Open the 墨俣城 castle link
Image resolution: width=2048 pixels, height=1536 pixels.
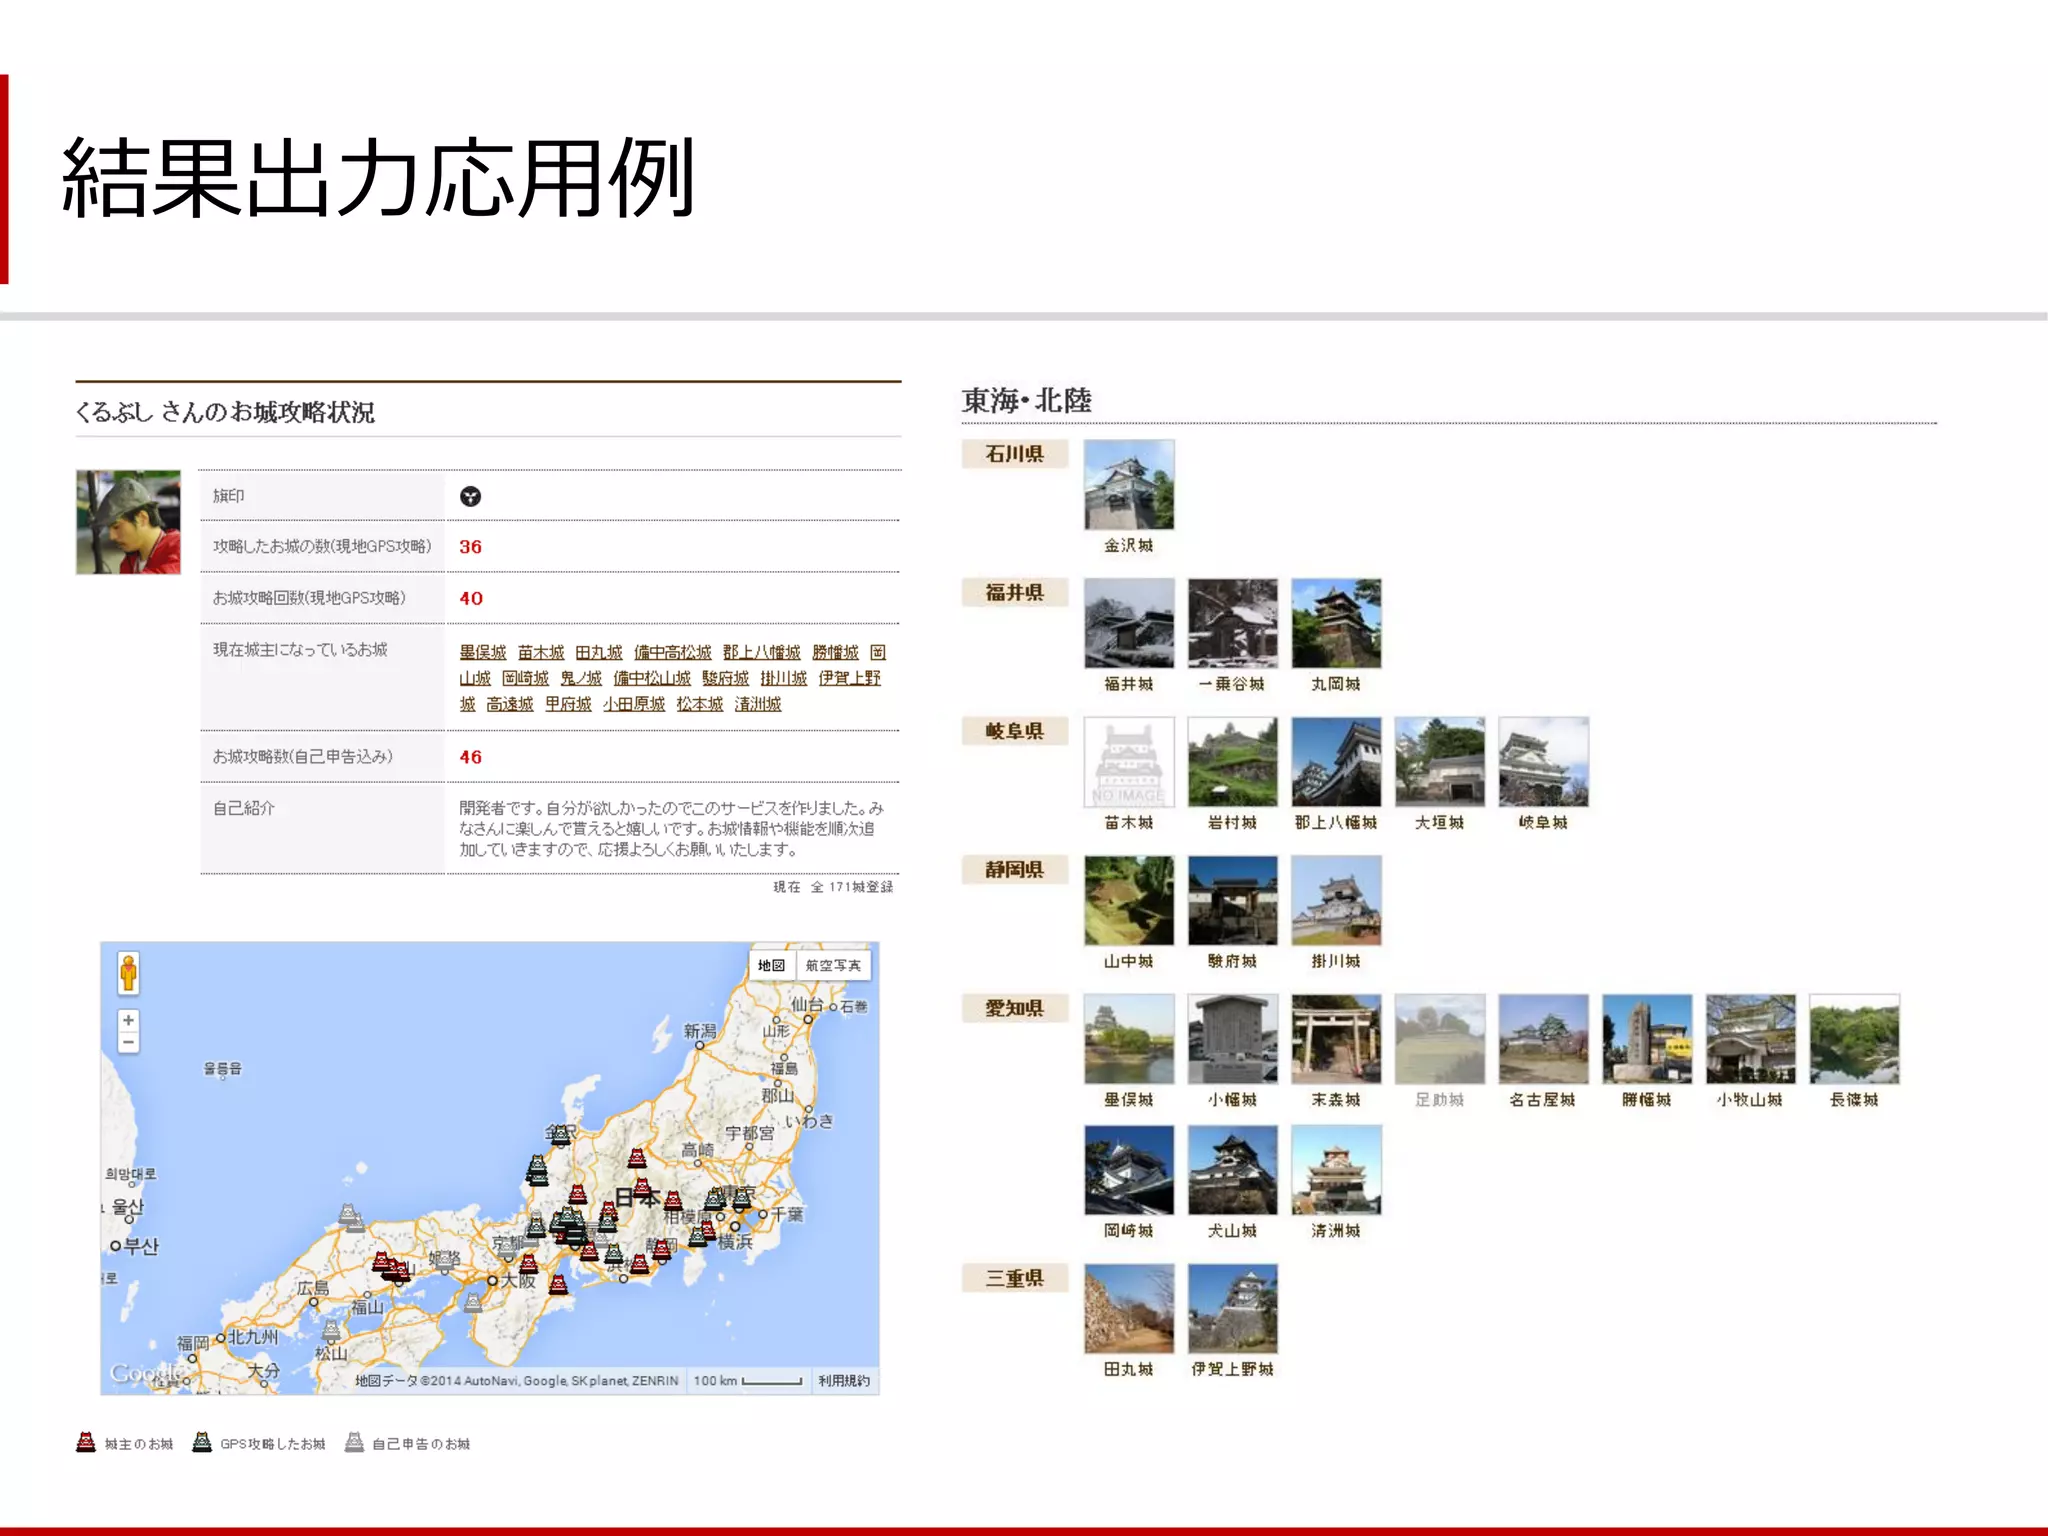[x=483, y=652]
